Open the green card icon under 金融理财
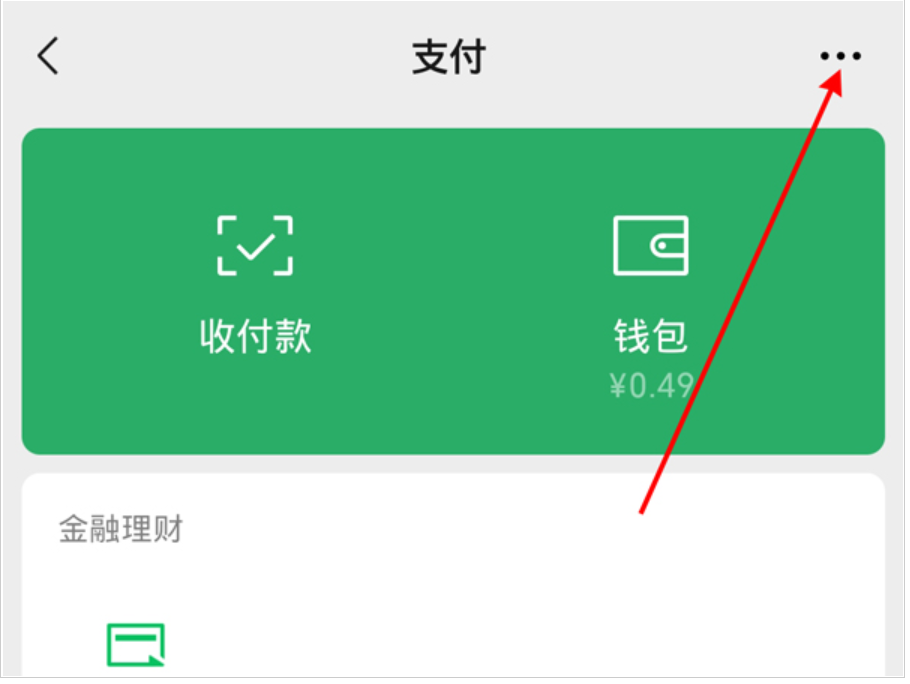This screenshot has width=910, height=684. coord(136,645)
